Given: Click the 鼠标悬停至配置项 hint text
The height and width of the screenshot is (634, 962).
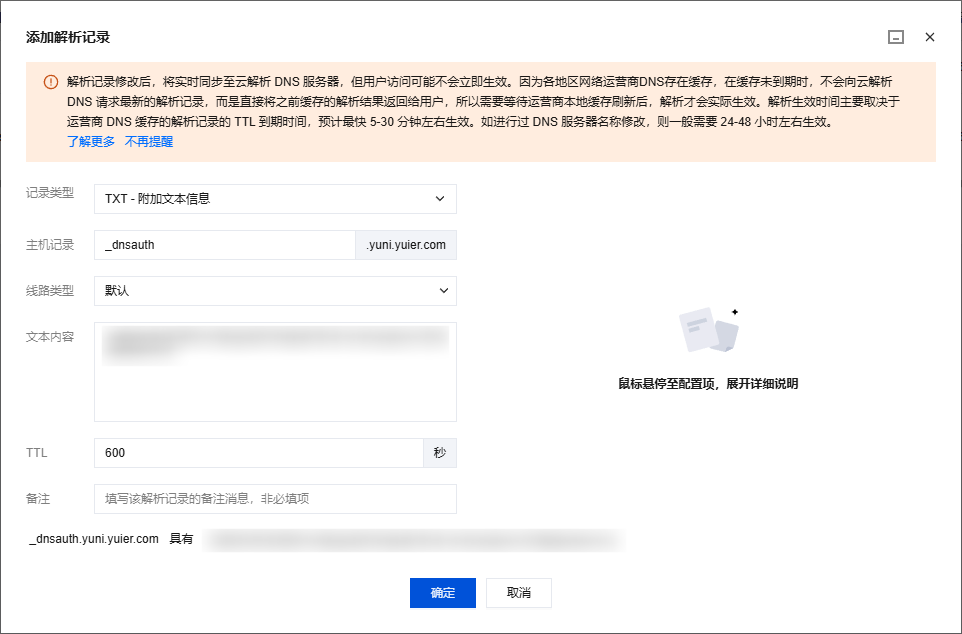Looking at the screenshot, I should (x=709, y=384).
